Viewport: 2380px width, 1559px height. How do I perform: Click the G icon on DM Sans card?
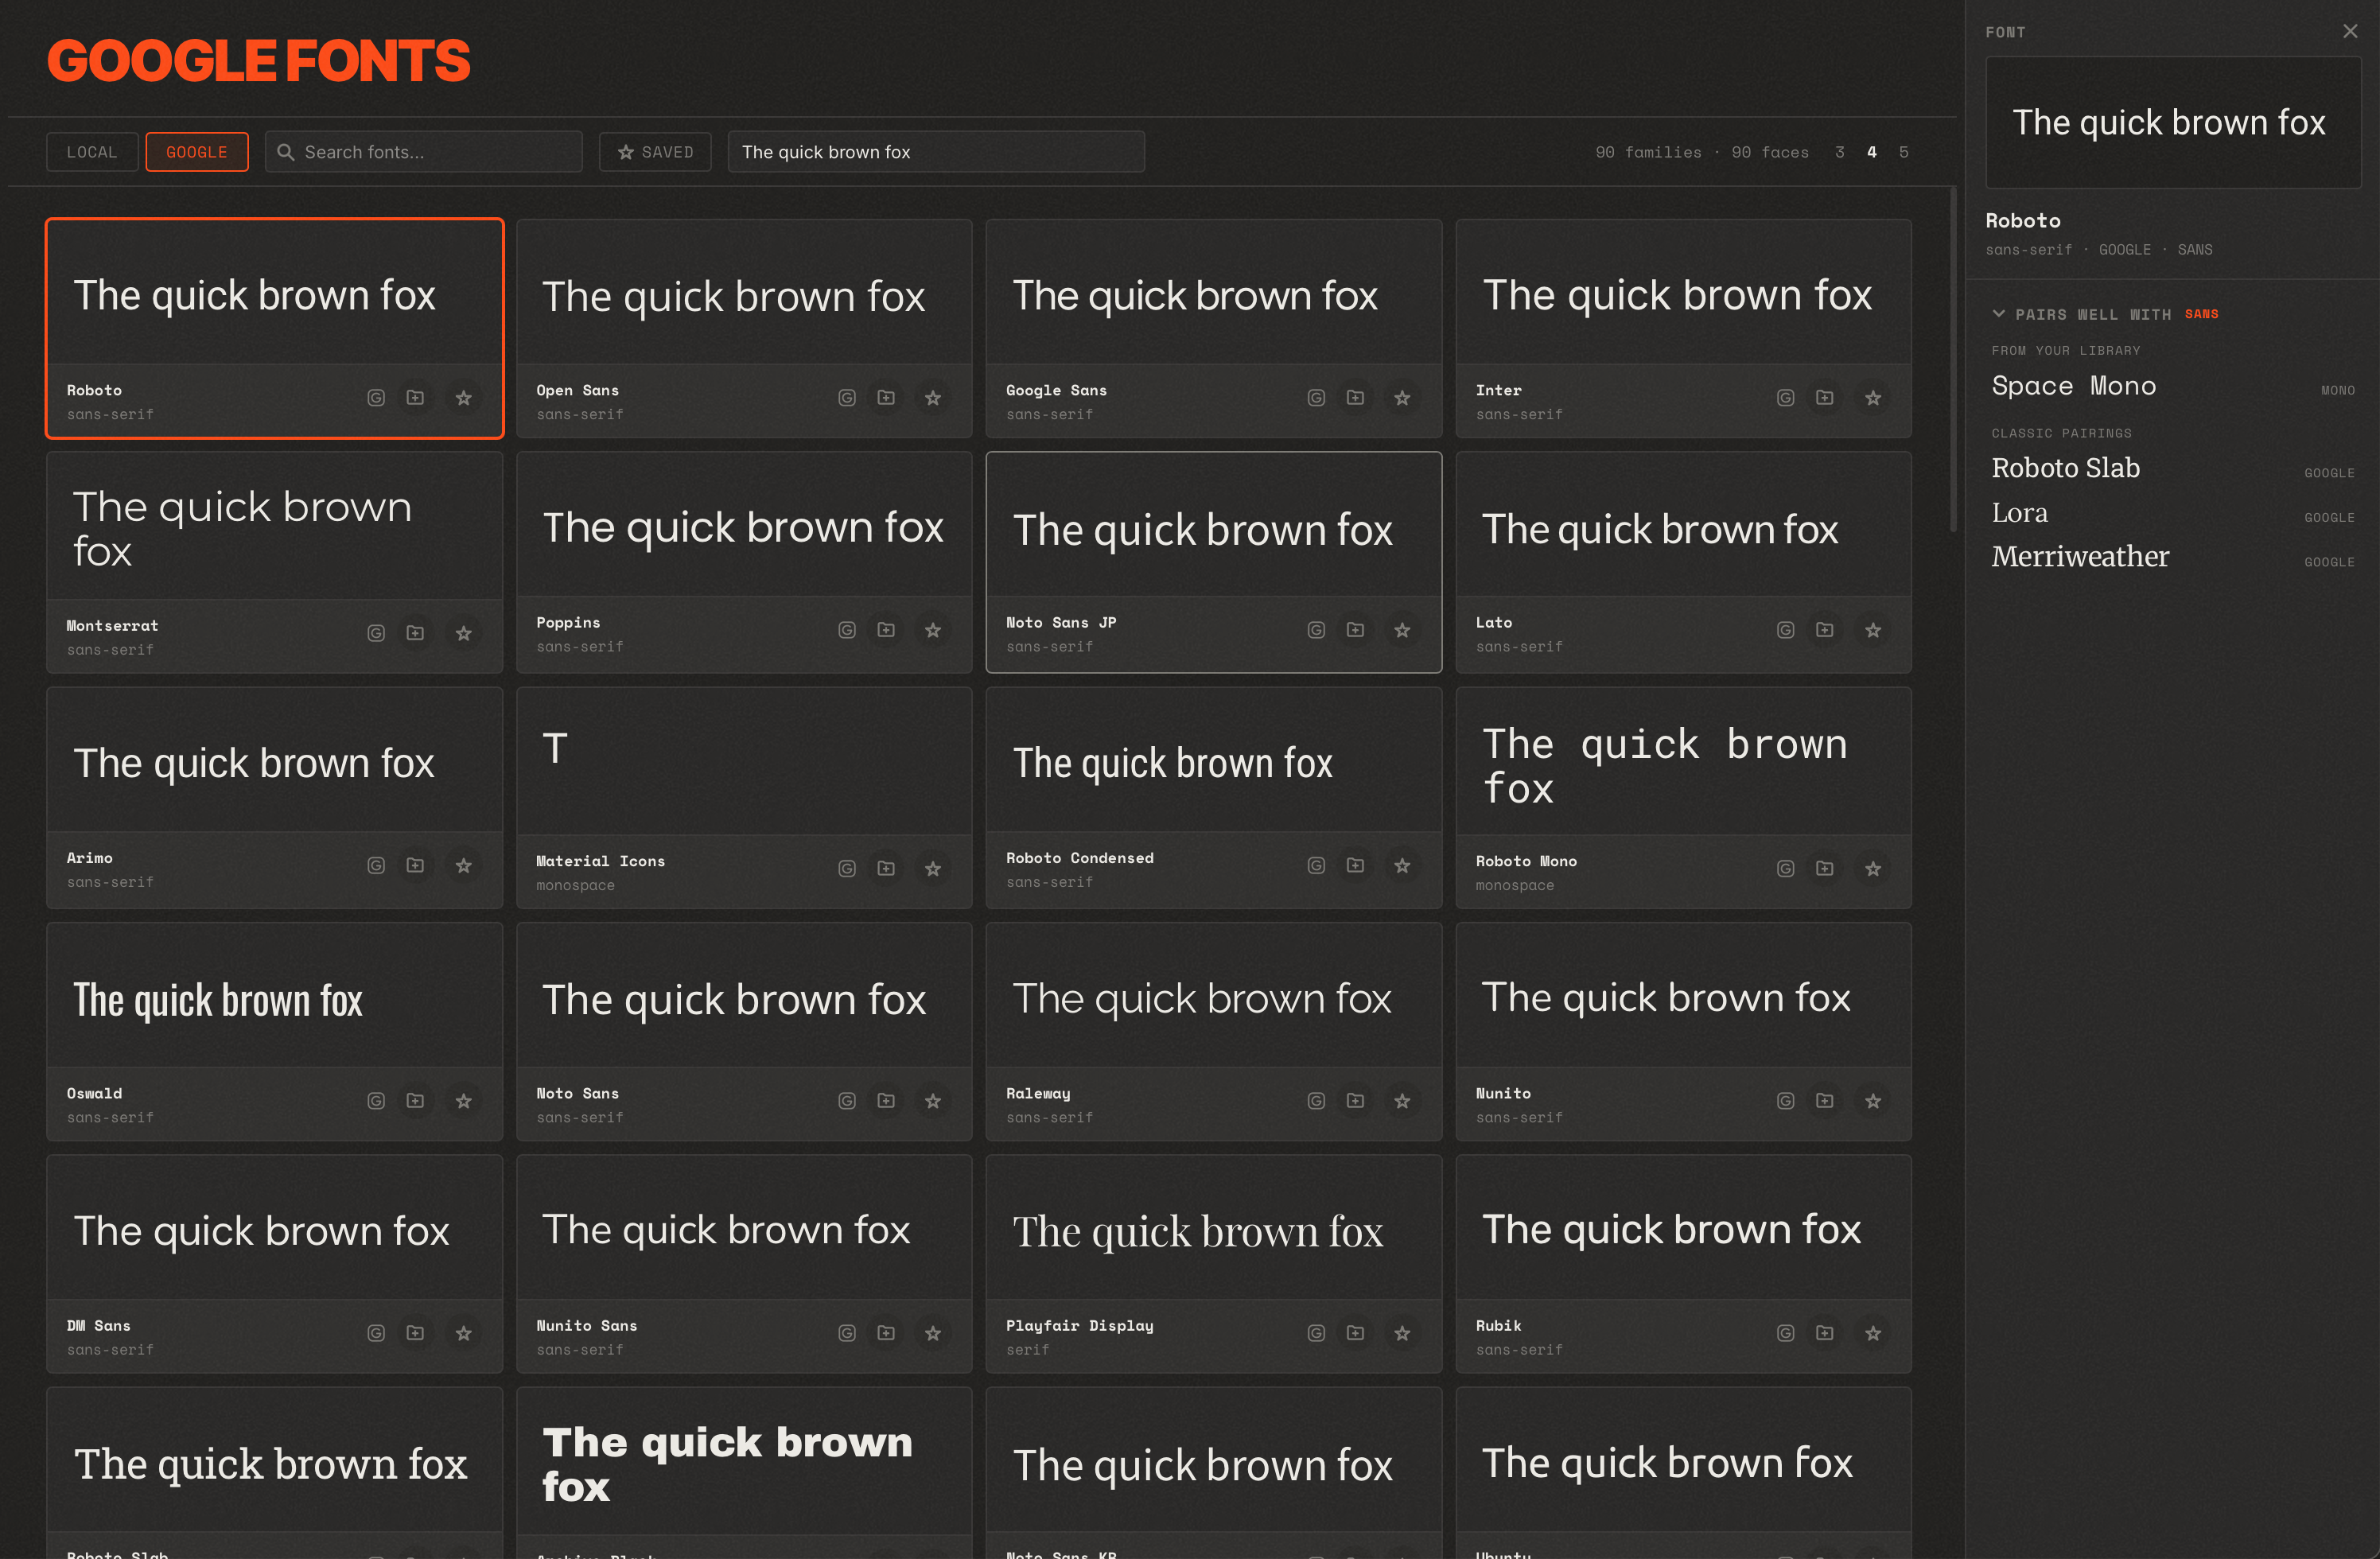click(x=376, y=1333)
